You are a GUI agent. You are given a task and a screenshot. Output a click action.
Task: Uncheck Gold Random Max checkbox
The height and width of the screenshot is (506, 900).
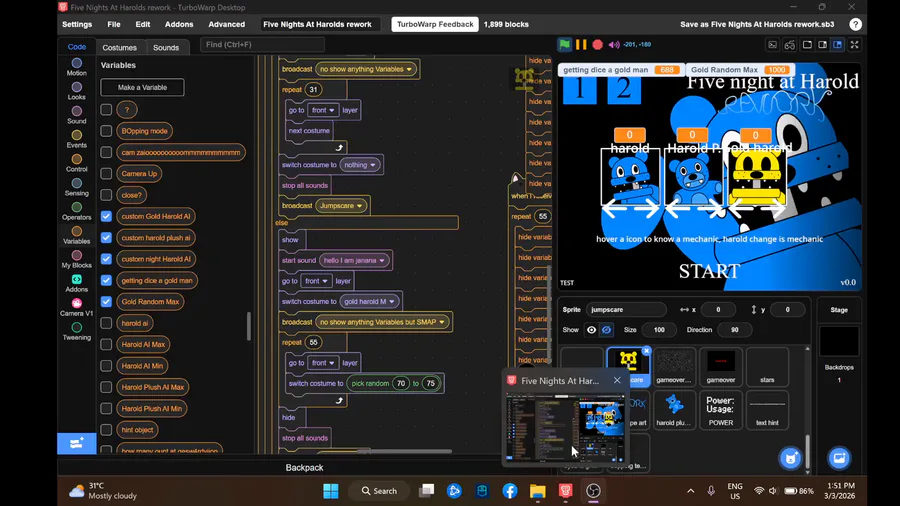coord(106,301)
